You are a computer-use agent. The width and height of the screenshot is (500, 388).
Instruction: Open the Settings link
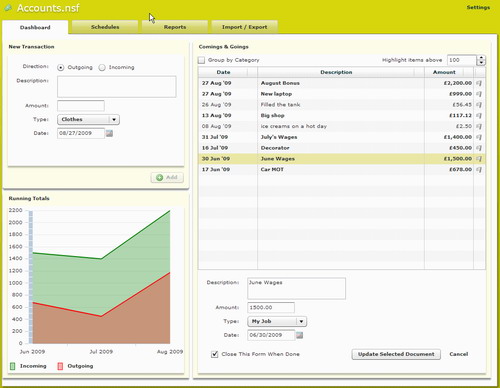(x=478, y=7)
